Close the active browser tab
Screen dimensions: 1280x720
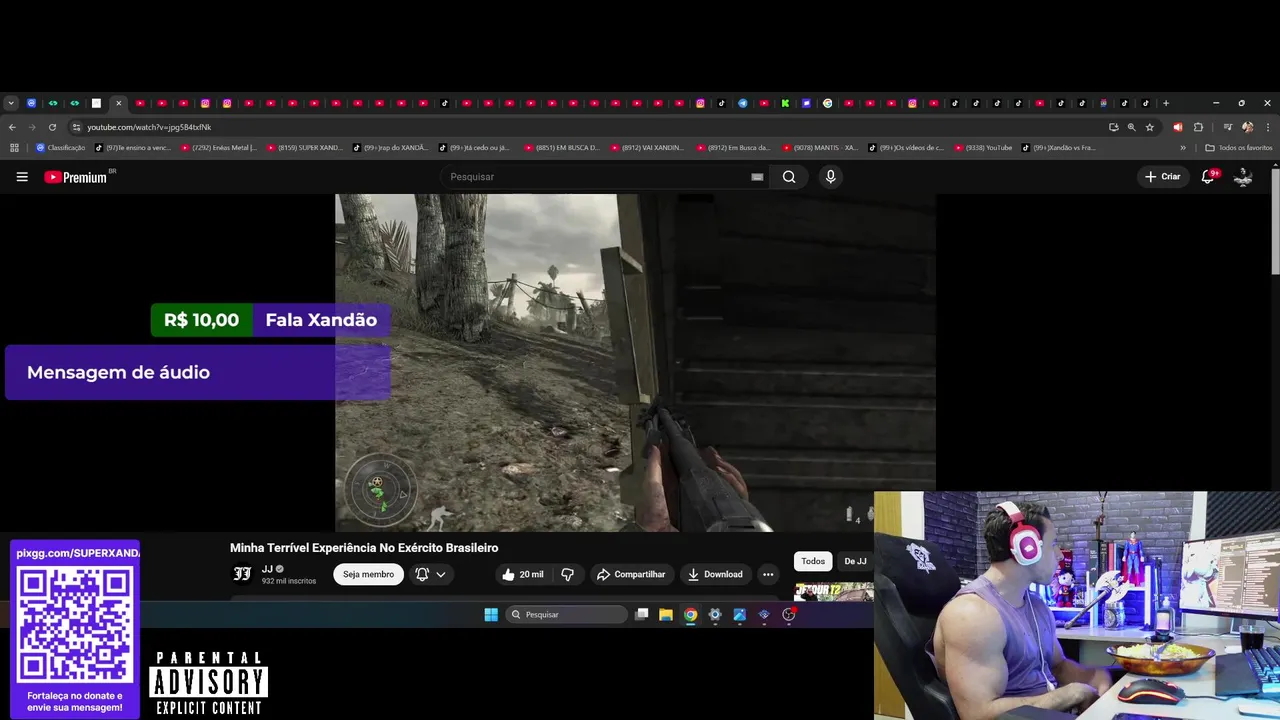[x=118, y=103]
